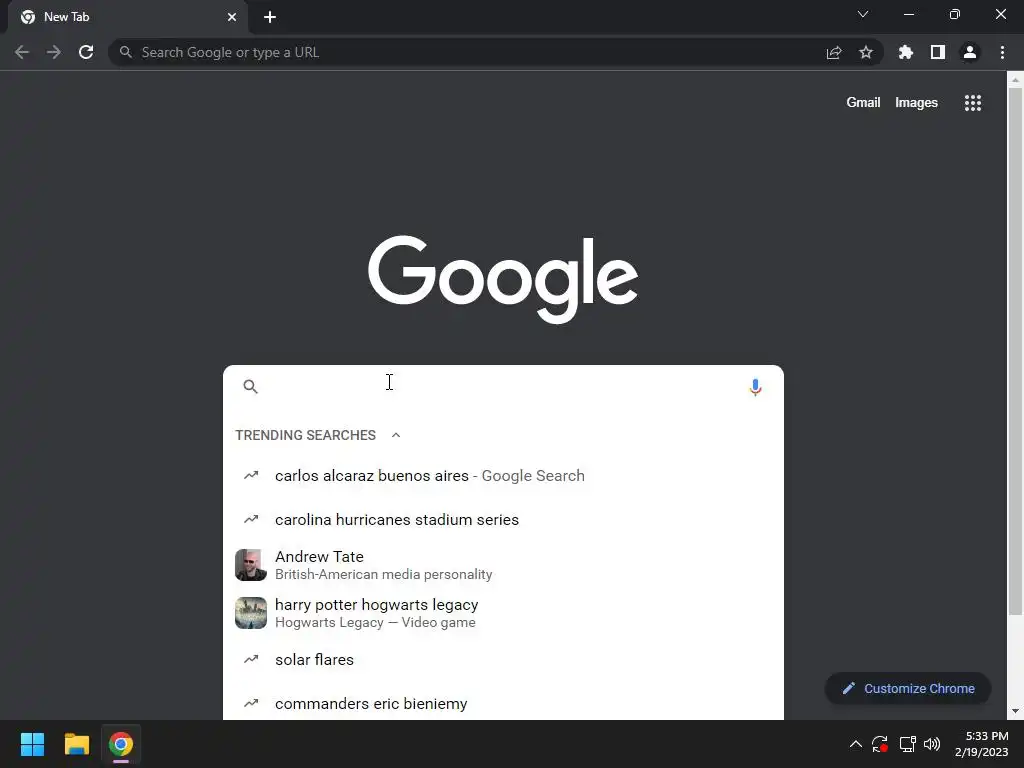
Task: Open a new tab with the plus button
Action: pos(270,17)
